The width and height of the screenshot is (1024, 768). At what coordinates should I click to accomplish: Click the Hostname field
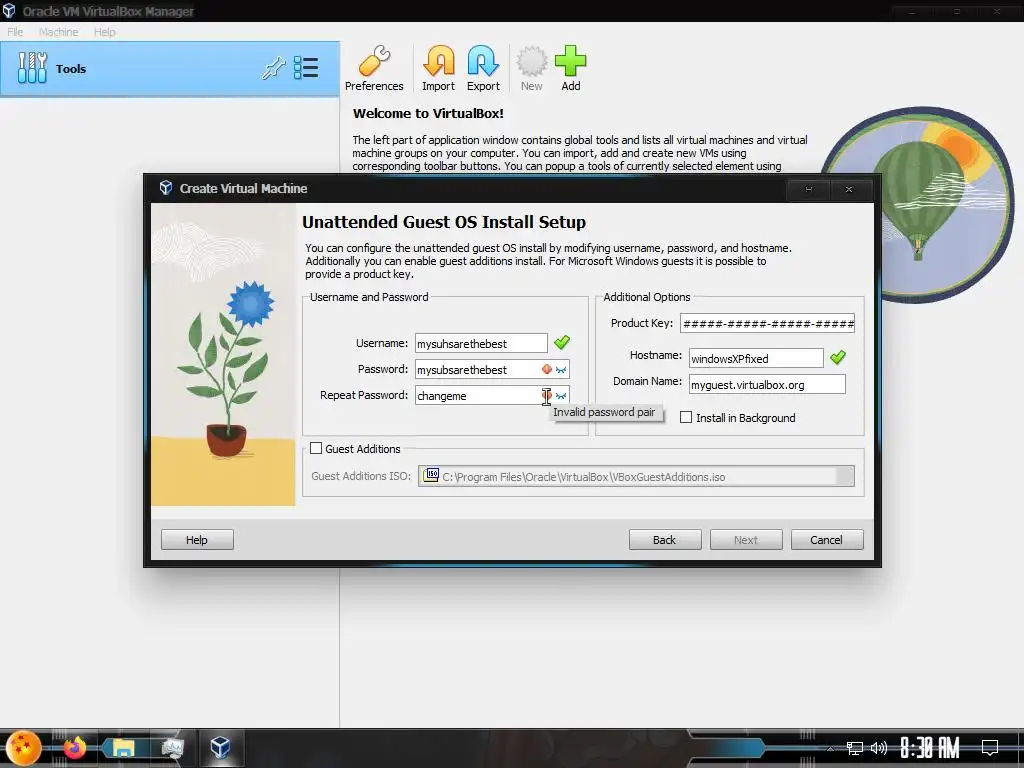tap(756, 358)
